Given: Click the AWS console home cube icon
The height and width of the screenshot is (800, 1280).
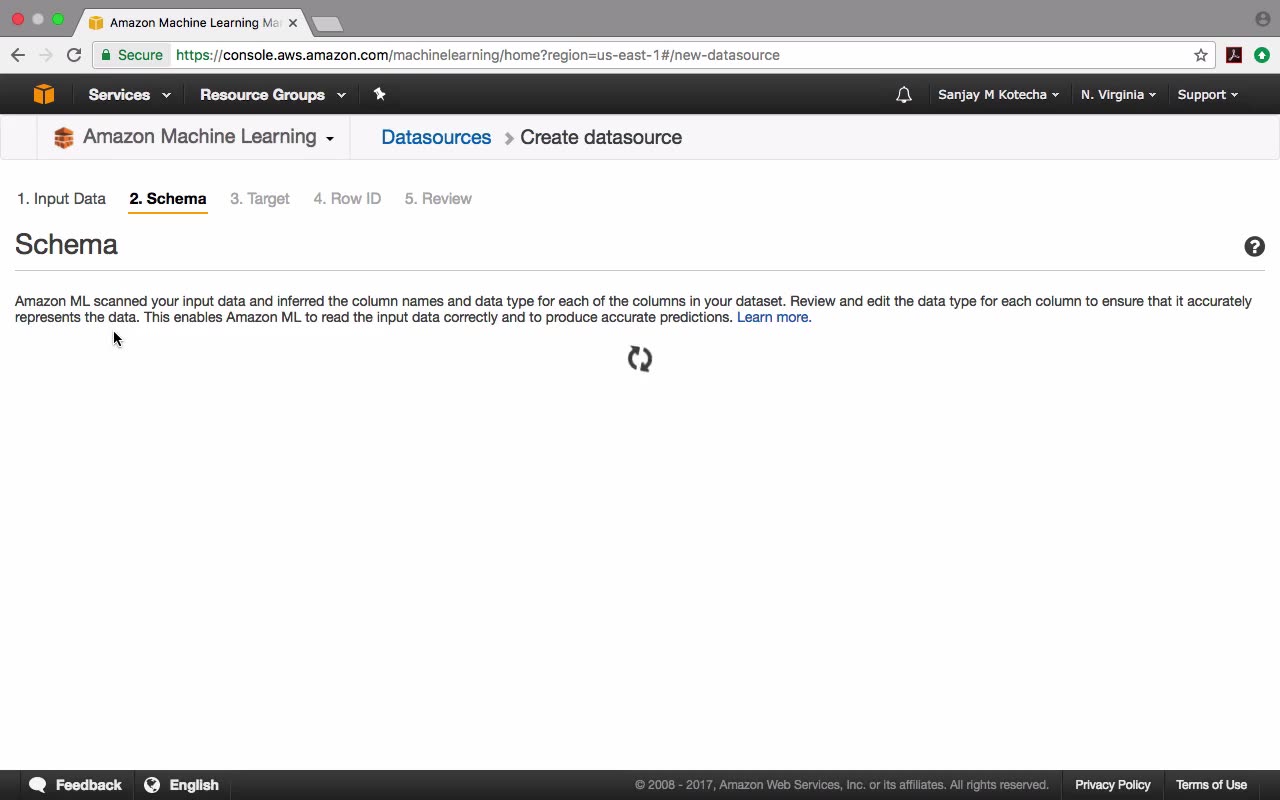Looking at the screenshot, I should click(x=44, y=94).
